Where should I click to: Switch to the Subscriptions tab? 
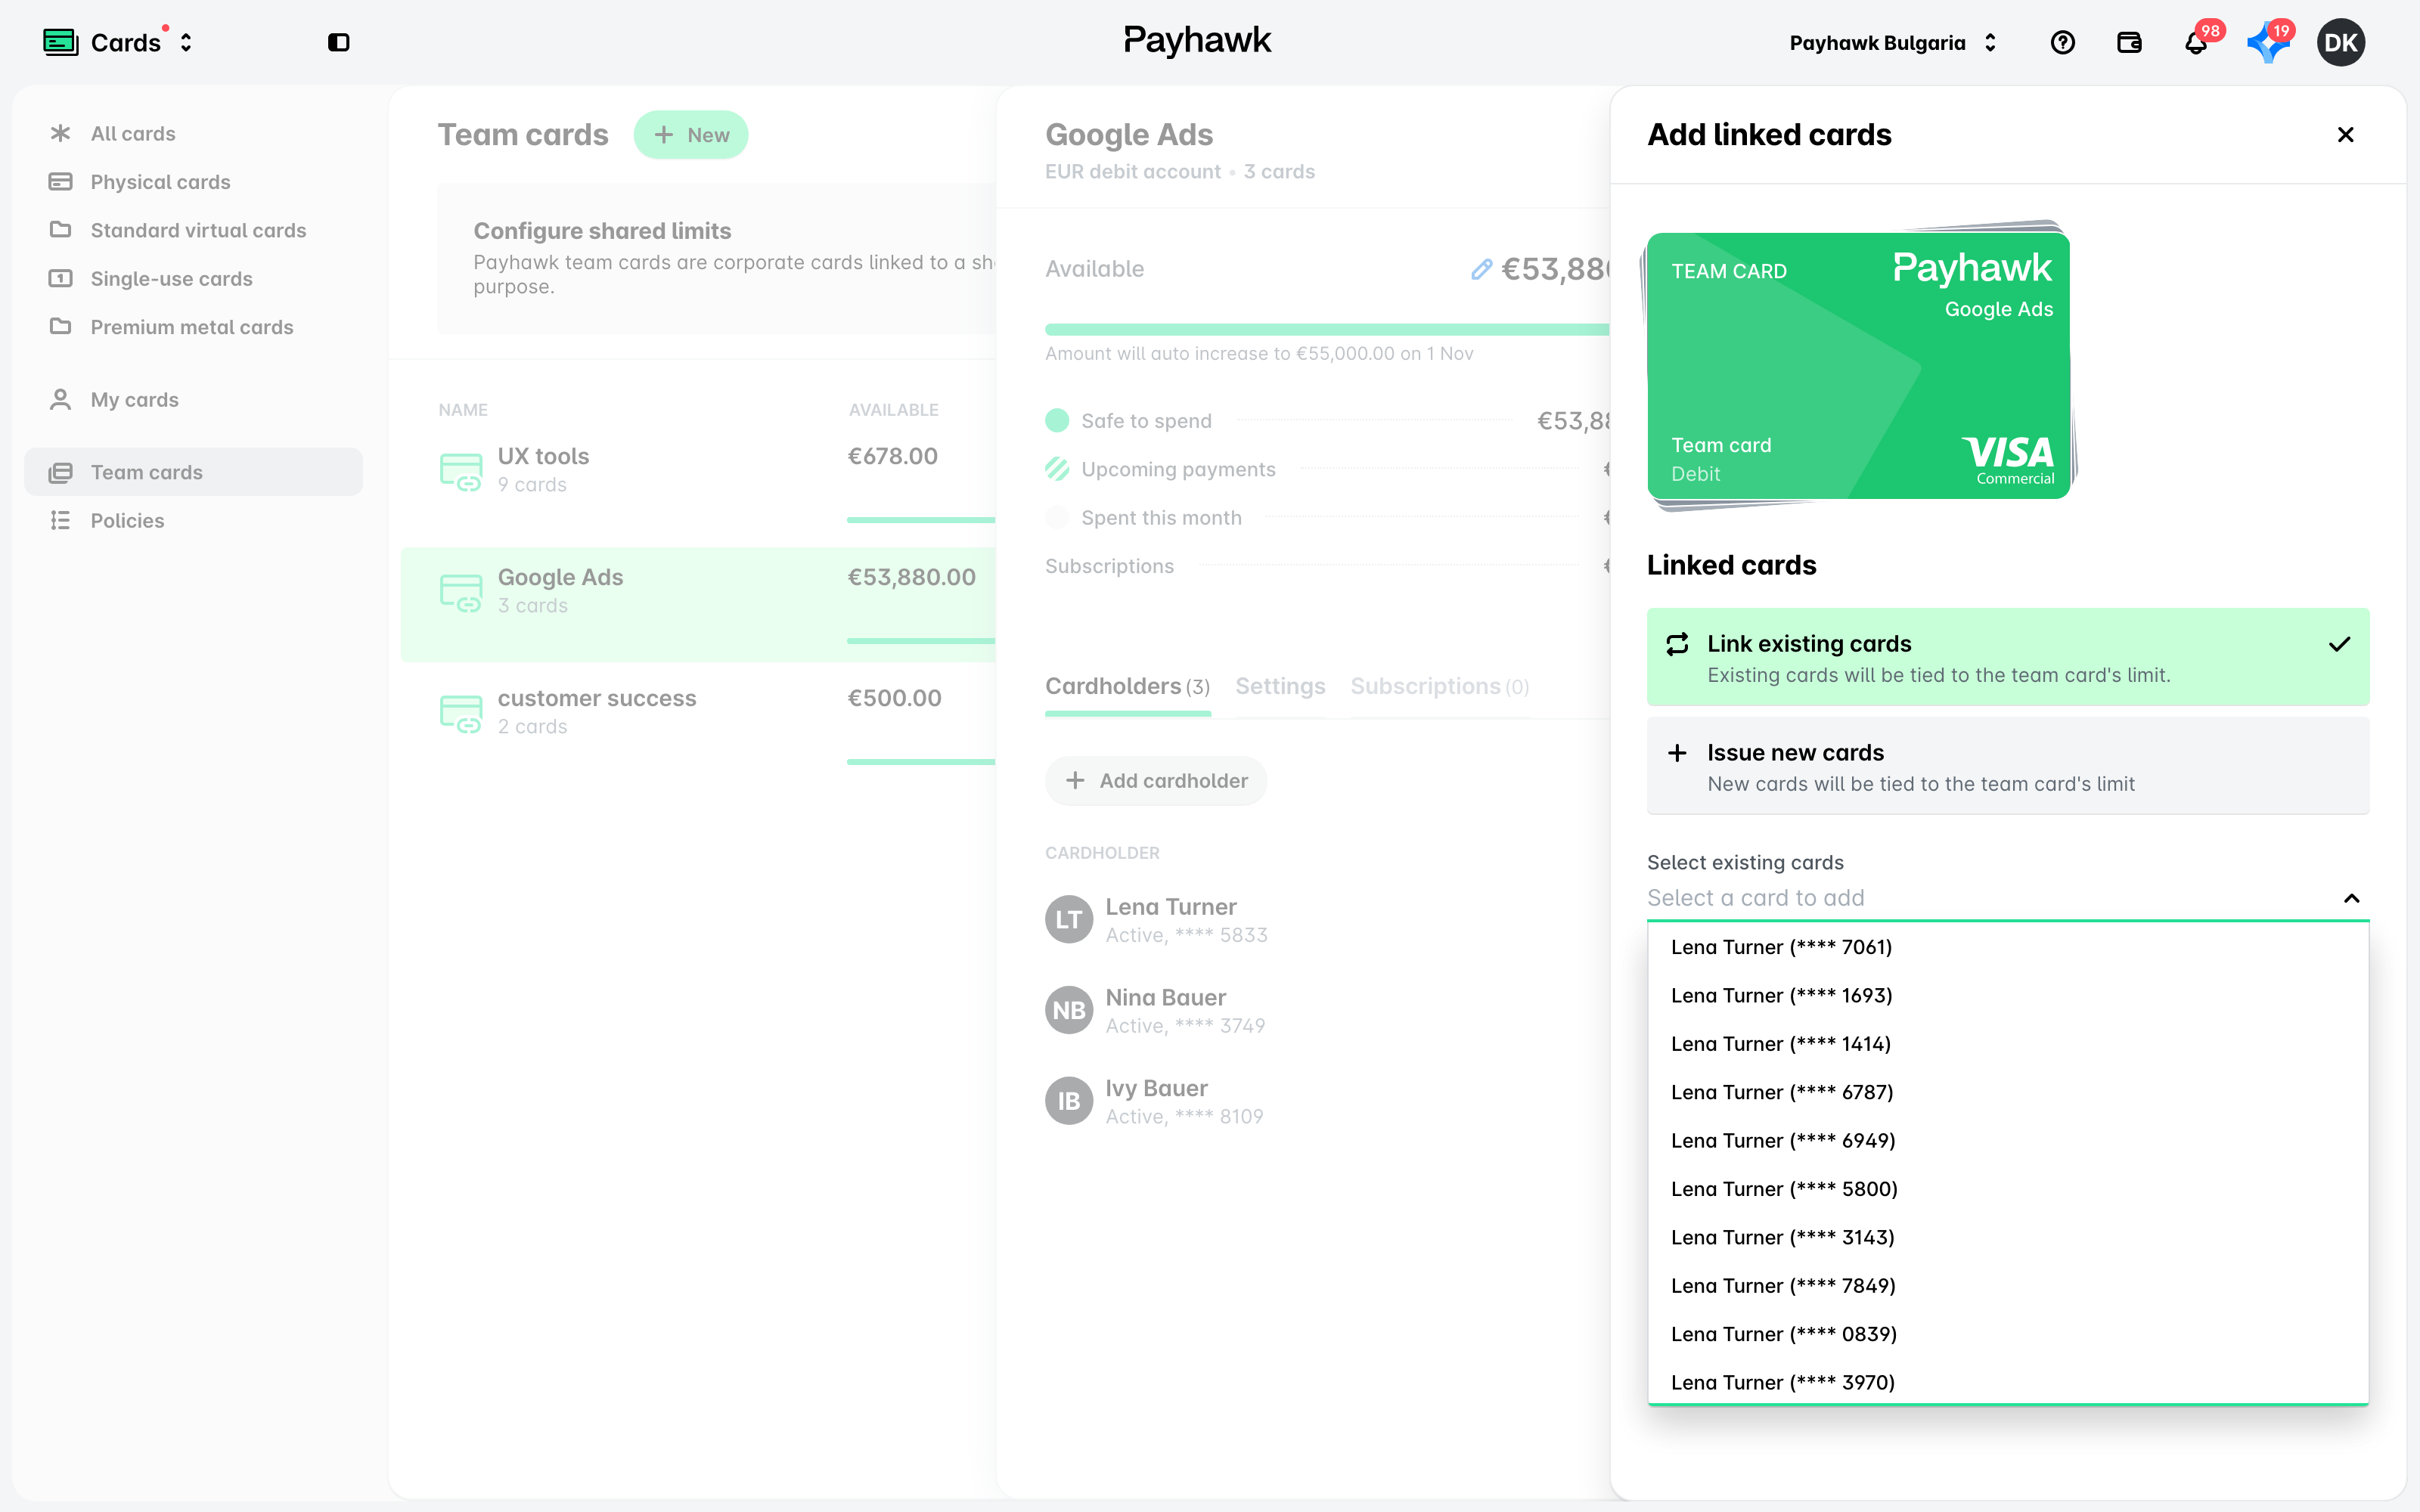click(1439, 687)
